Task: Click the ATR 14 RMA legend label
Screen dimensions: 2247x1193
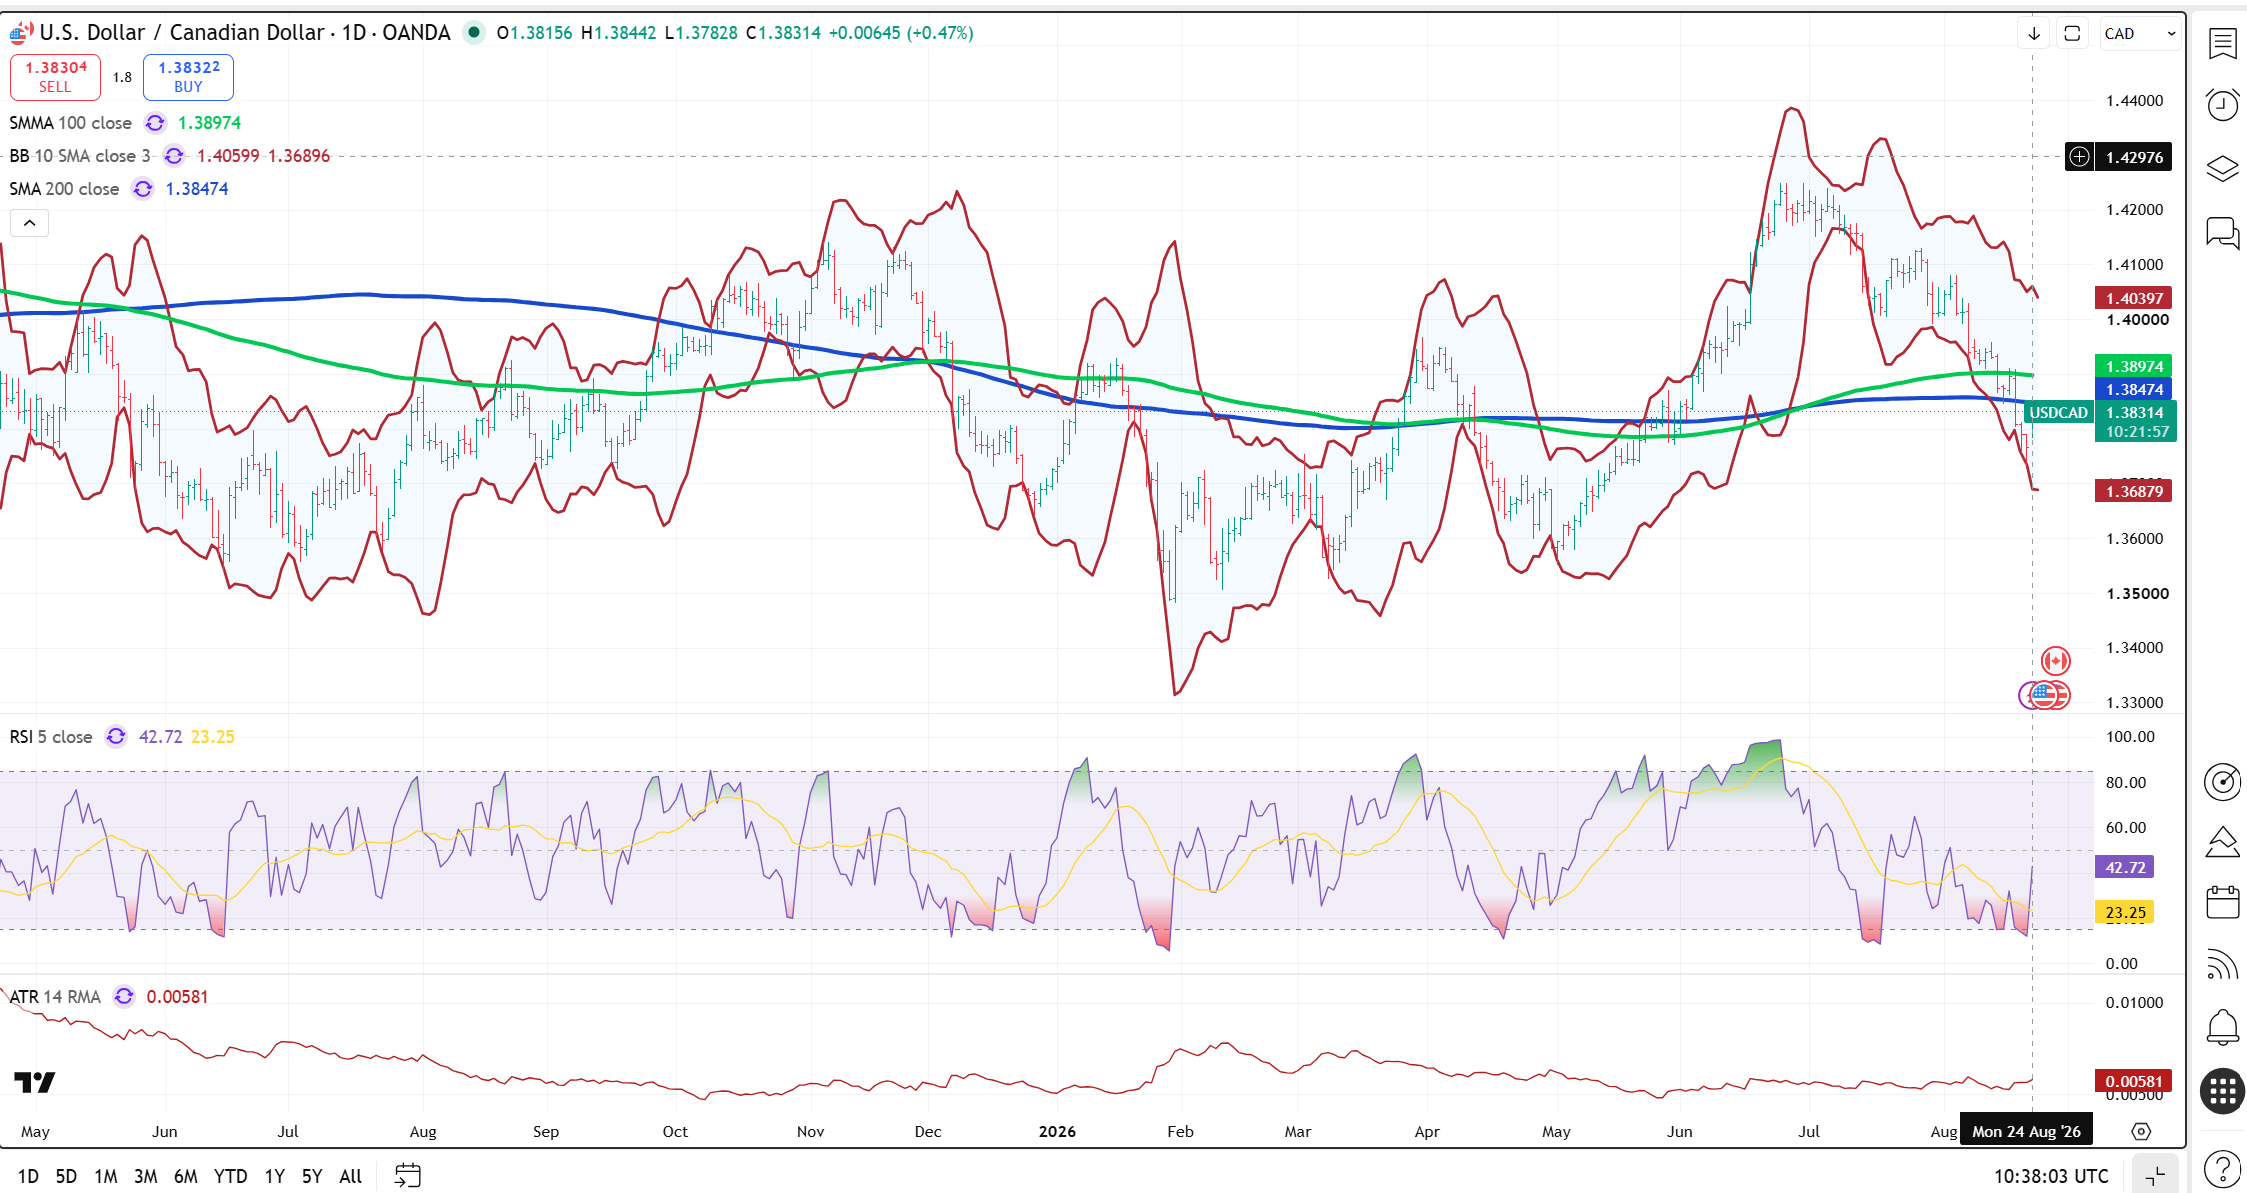Action: tap(55, 997)
